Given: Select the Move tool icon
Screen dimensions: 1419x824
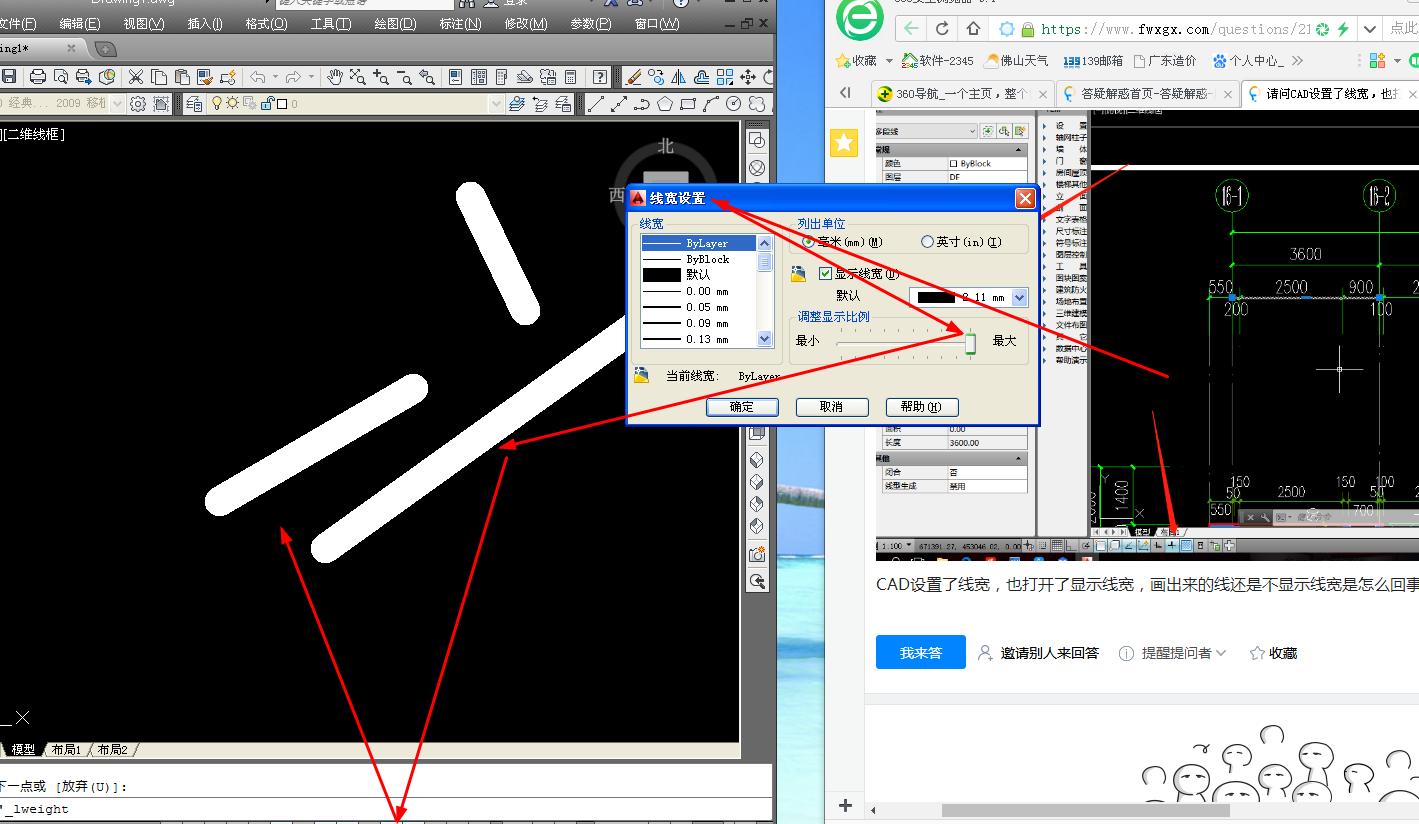Looking at the screenshot, I should click(x=748, y=77).
